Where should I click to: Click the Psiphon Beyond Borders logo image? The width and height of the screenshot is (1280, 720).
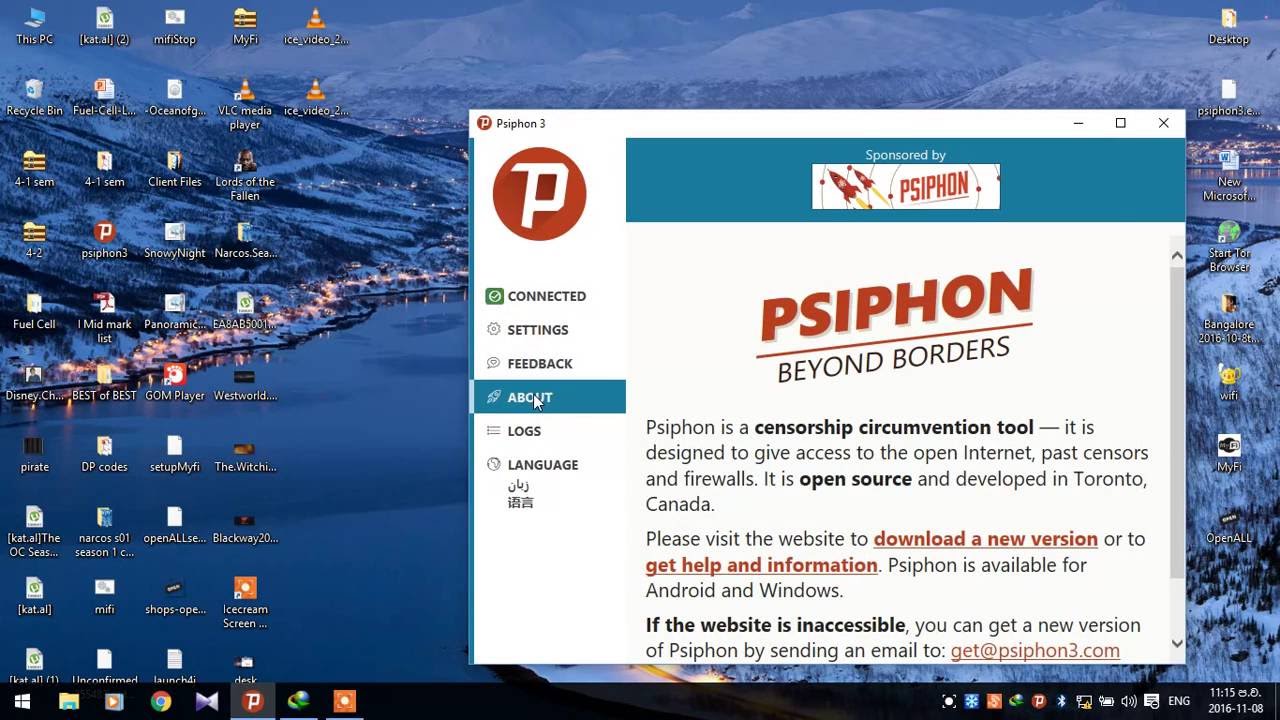(x=896, y=326)
